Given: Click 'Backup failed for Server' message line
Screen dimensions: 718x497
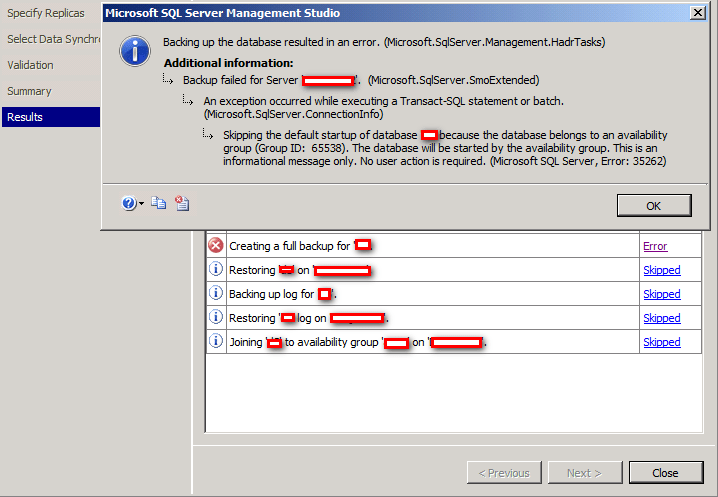Looking at the screenshot, I should (x=361, y=80).
